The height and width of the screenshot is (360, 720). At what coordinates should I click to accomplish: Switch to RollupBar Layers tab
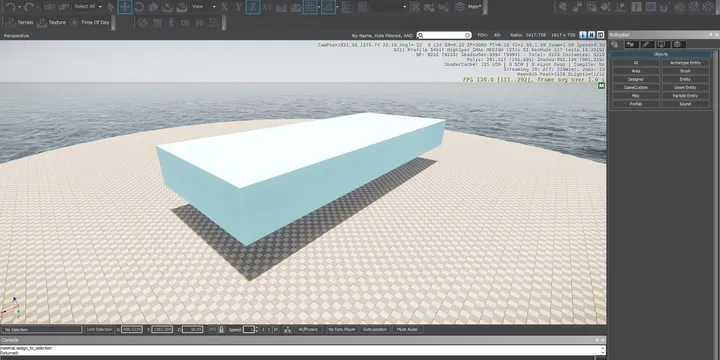(679, 45)
